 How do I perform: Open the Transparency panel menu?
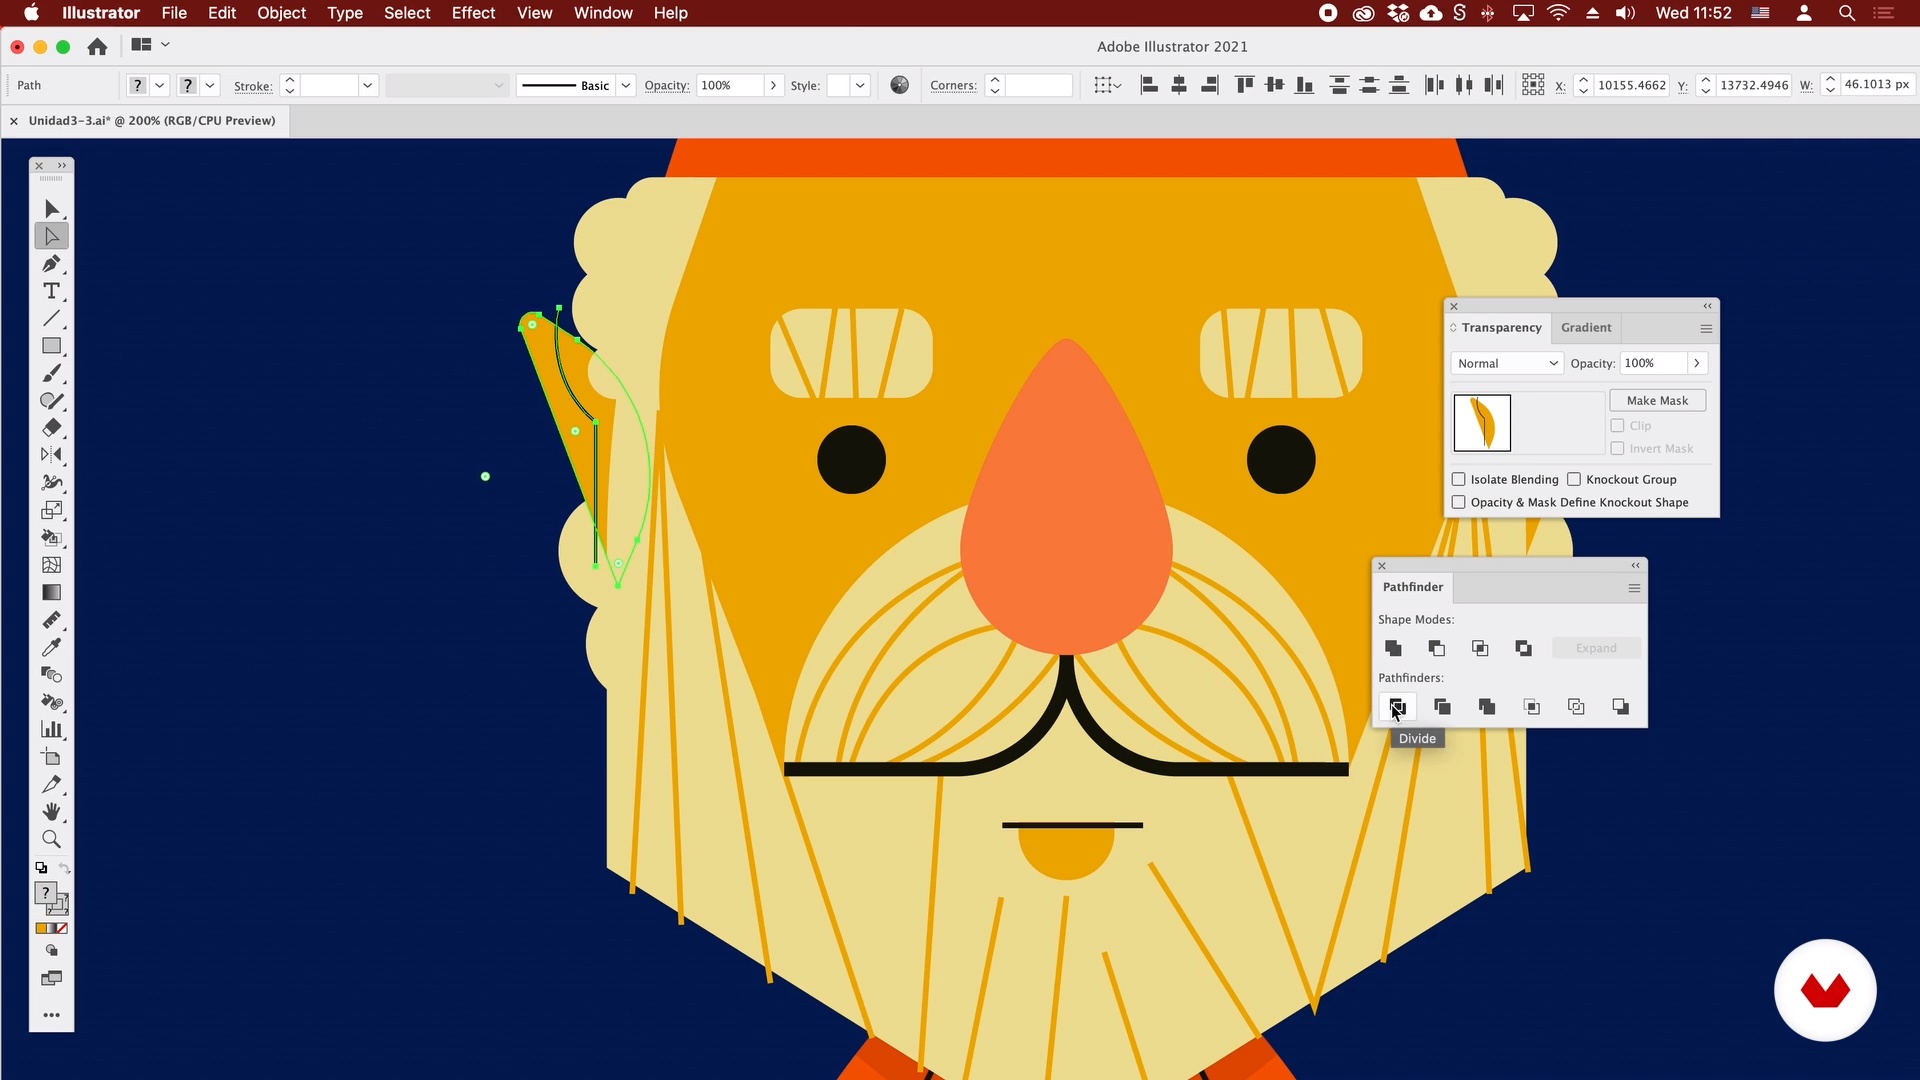coord(1706,328)
